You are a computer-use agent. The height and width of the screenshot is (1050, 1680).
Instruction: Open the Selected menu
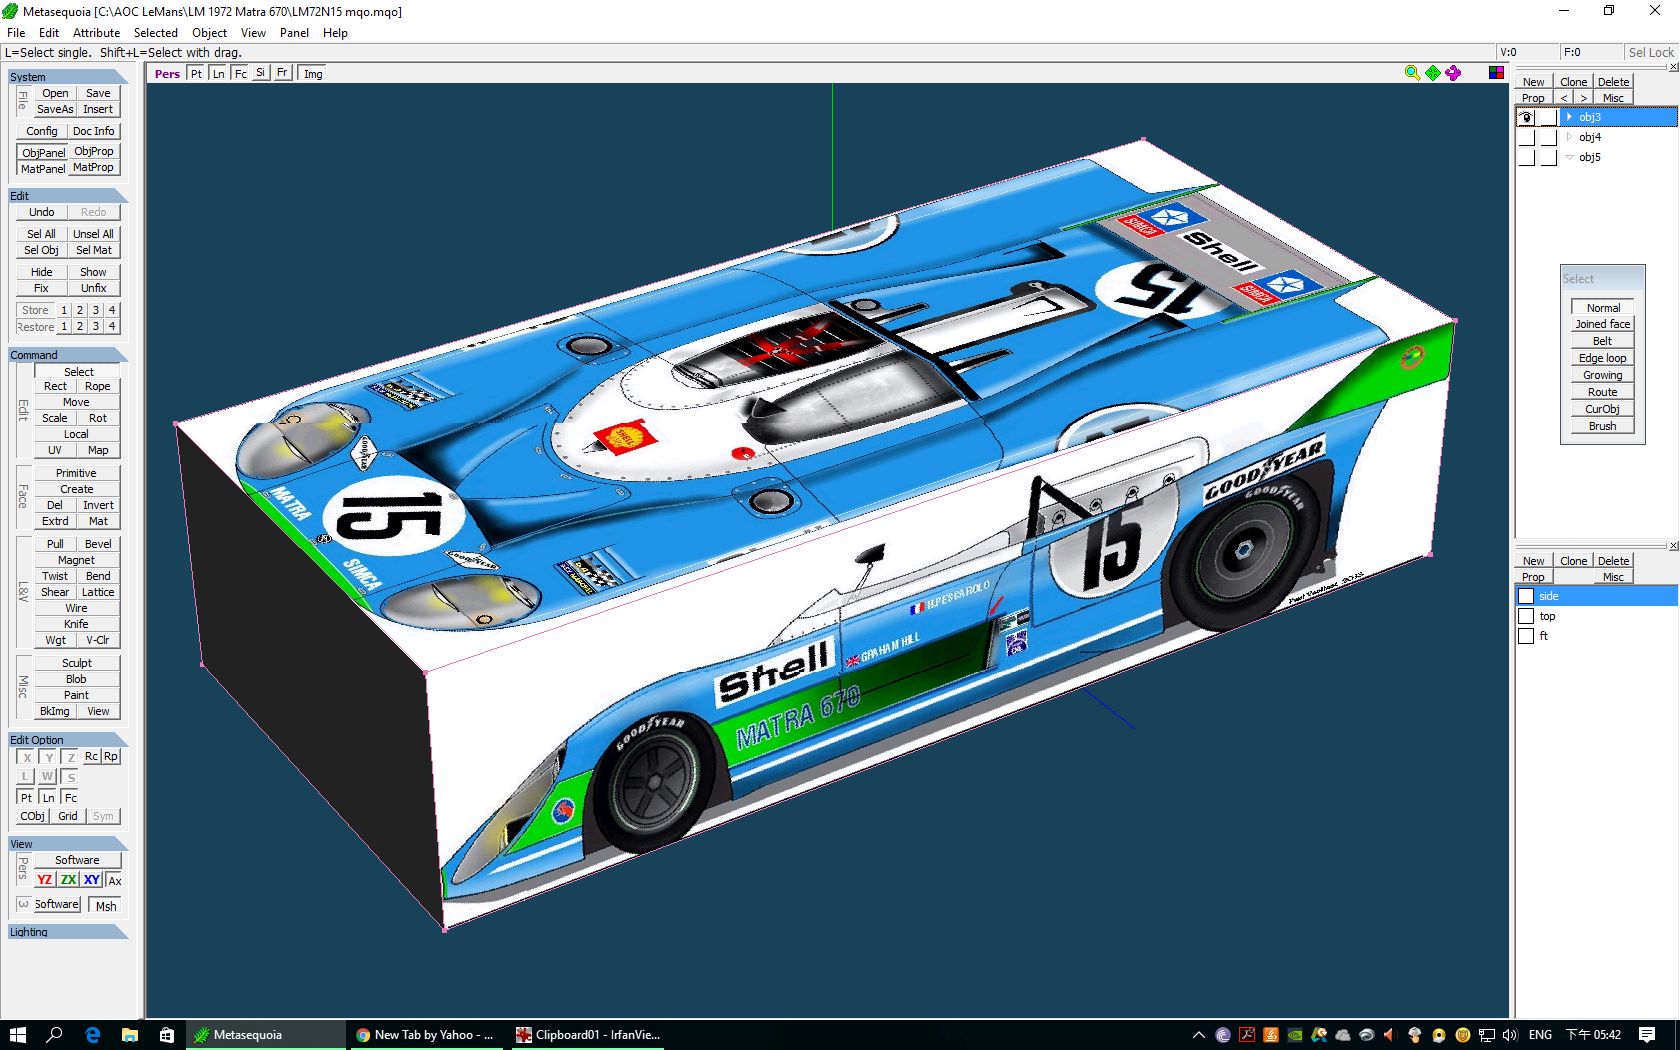tap(156, 33)
